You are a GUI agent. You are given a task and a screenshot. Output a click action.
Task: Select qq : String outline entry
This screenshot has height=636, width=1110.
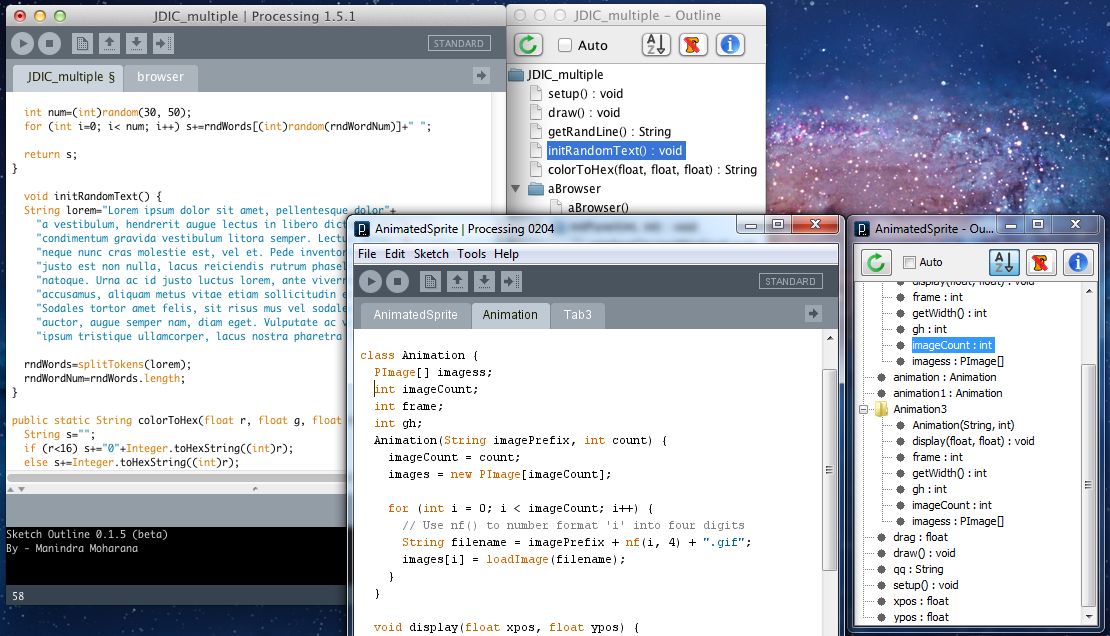pos(918,569)
